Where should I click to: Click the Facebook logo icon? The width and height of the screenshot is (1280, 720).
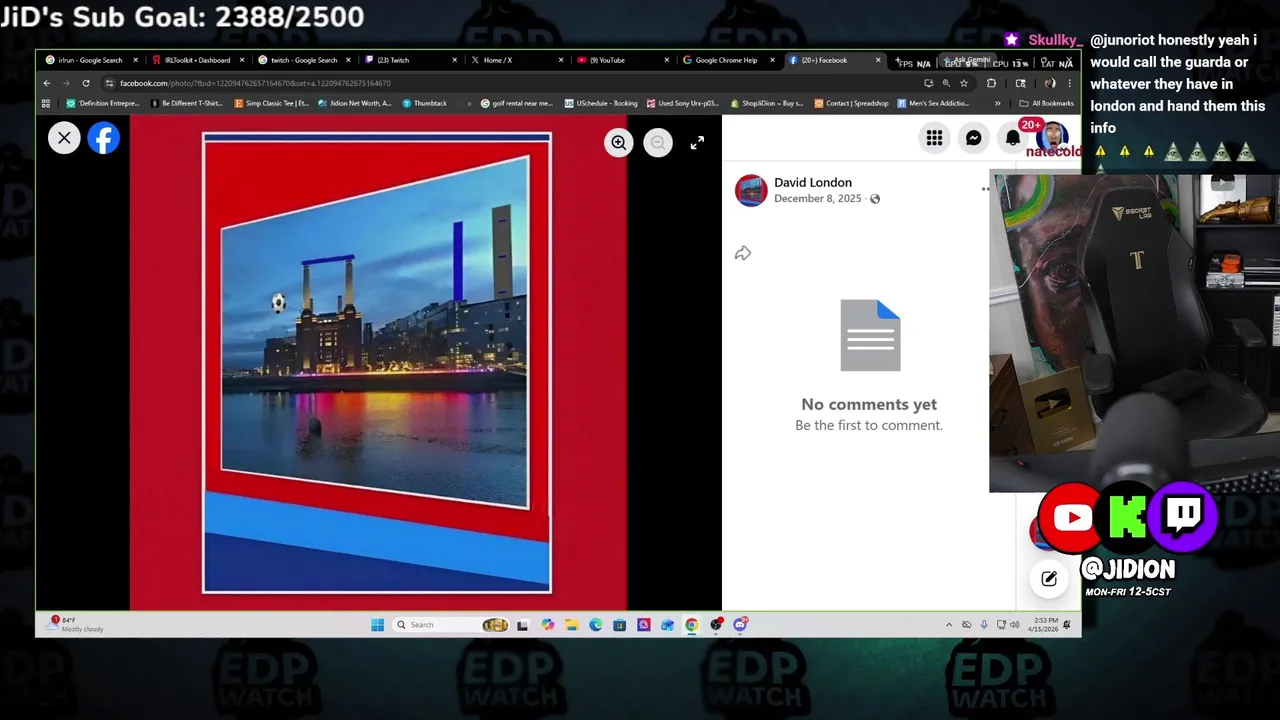click(104, 138)
